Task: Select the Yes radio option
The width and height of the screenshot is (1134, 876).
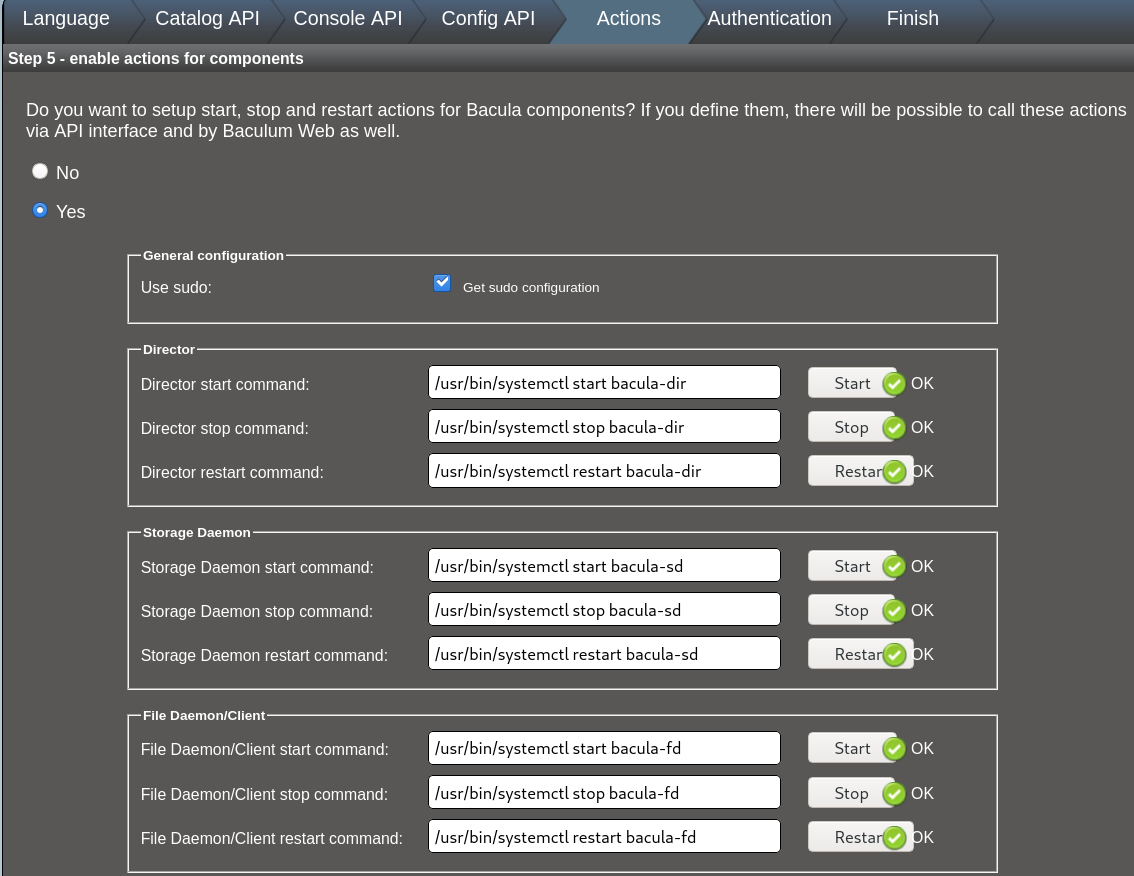Action: [40, 211]
